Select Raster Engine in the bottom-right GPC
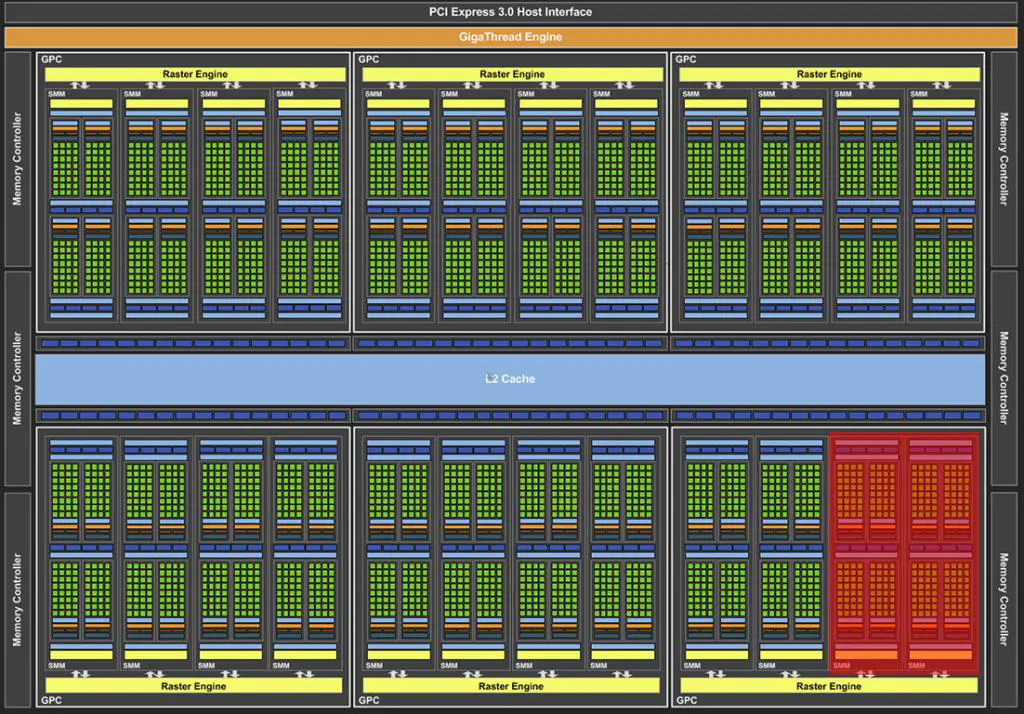 click(x=829, y=686)
